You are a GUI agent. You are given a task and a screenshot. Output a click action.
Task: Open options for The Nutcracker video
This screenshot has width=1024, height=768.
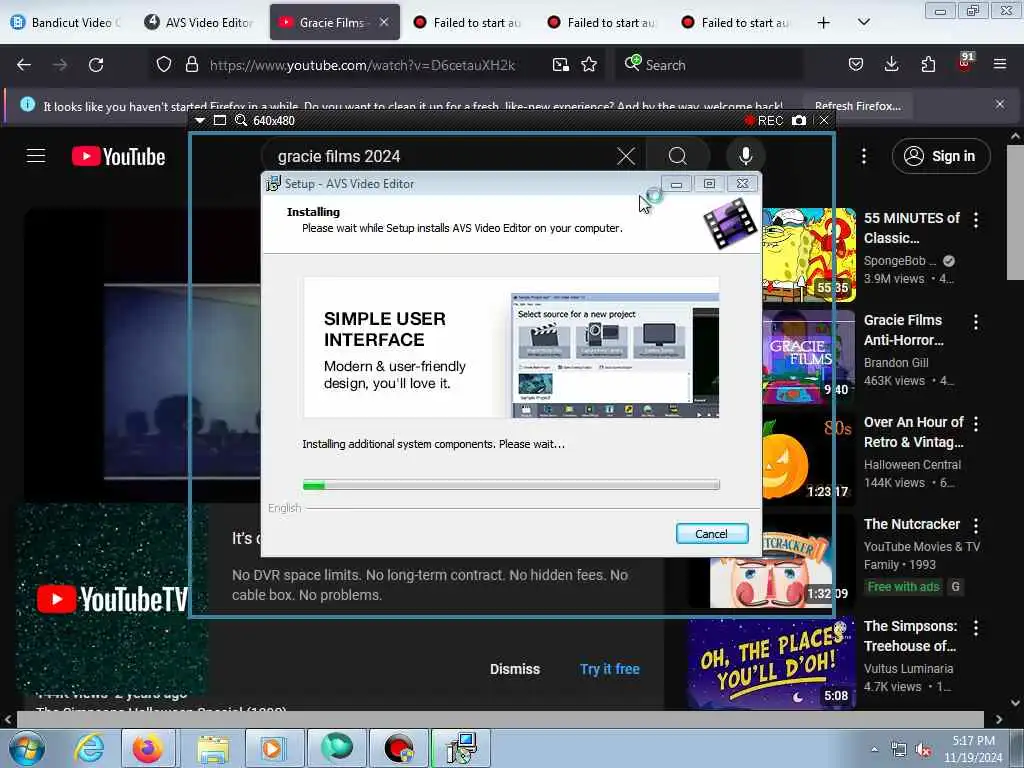point(976,526)
